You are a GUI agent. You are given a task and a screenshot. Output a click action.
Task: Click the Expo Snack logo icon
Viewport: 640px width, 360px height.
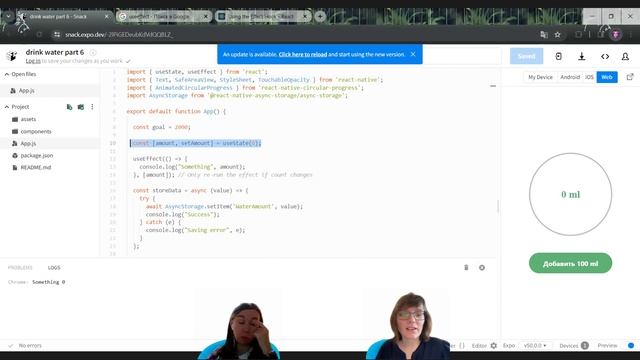click(12, 56)
